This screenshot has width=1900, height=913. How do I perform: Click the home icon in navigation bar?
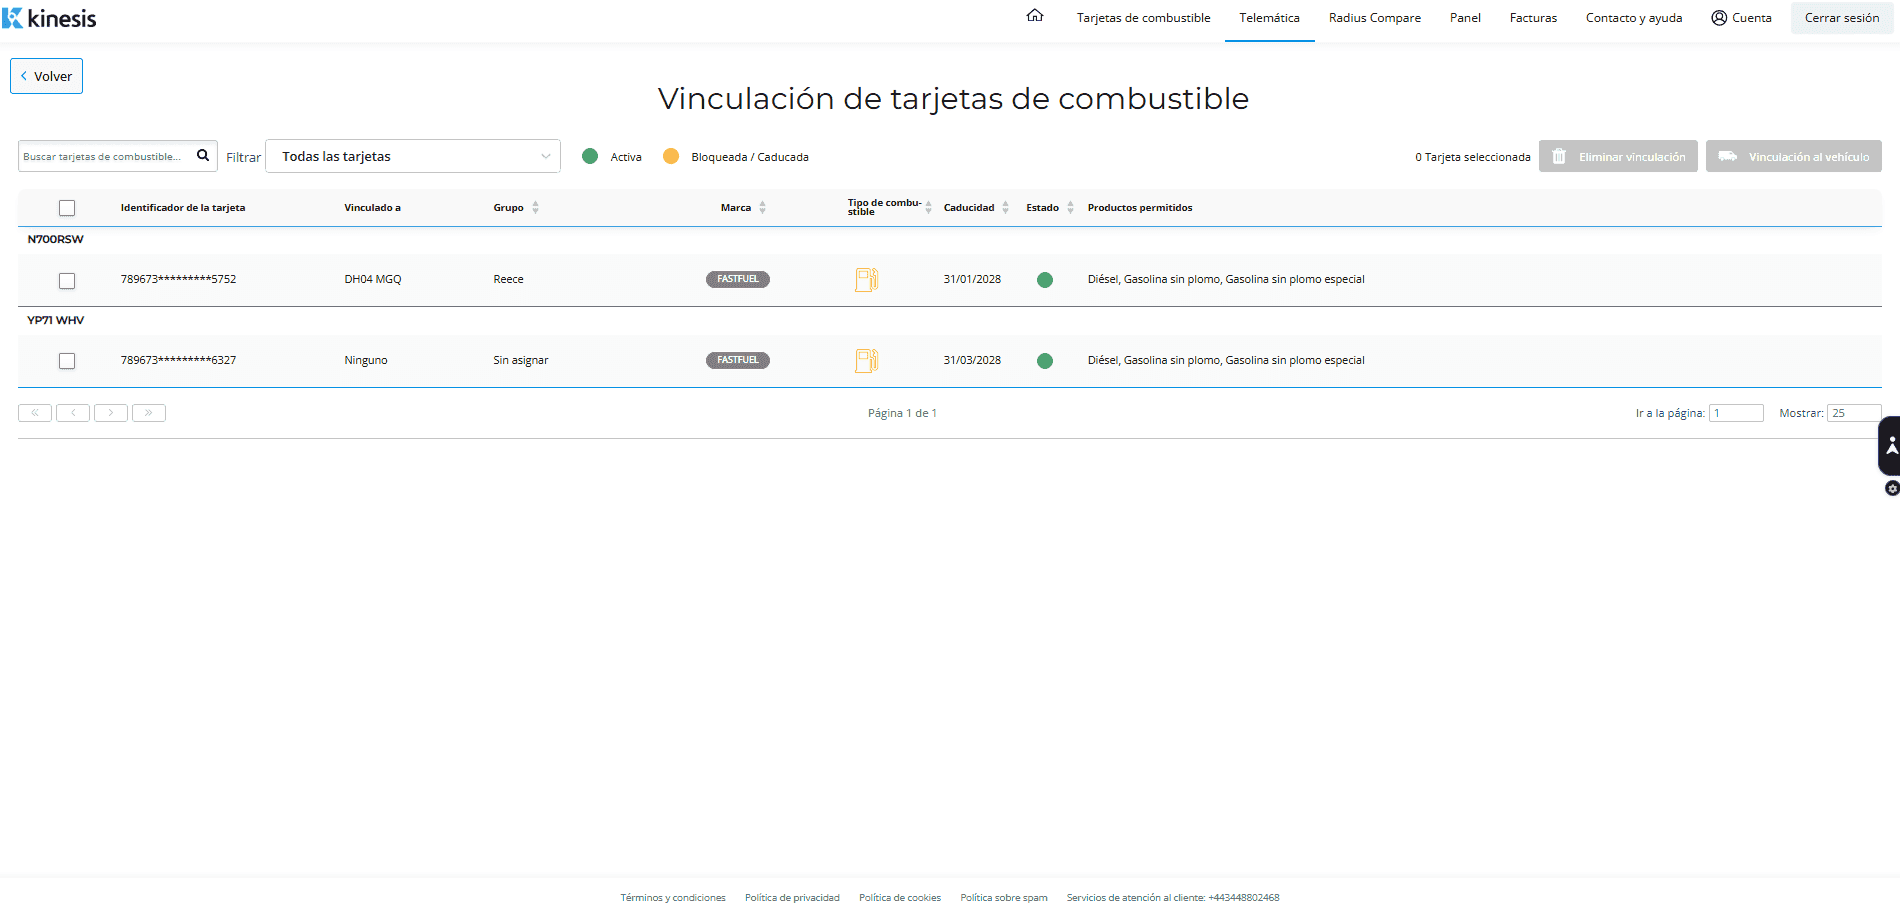(x=1035, y=16)
